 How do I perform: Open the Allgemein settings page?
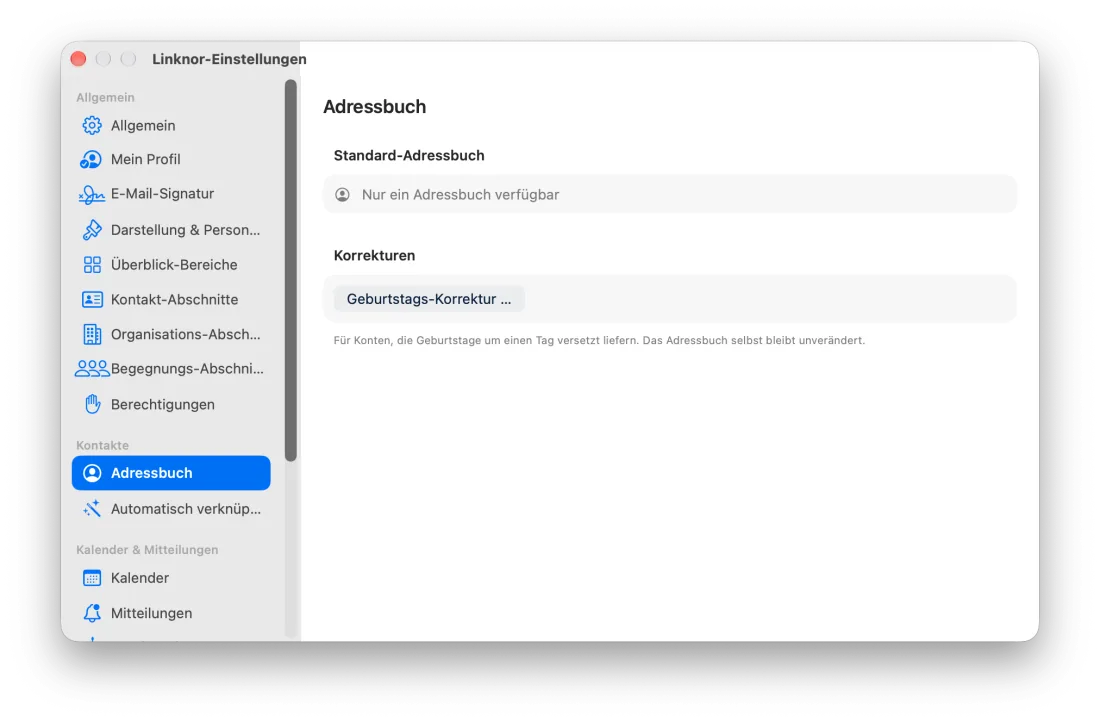click(171, 126)
